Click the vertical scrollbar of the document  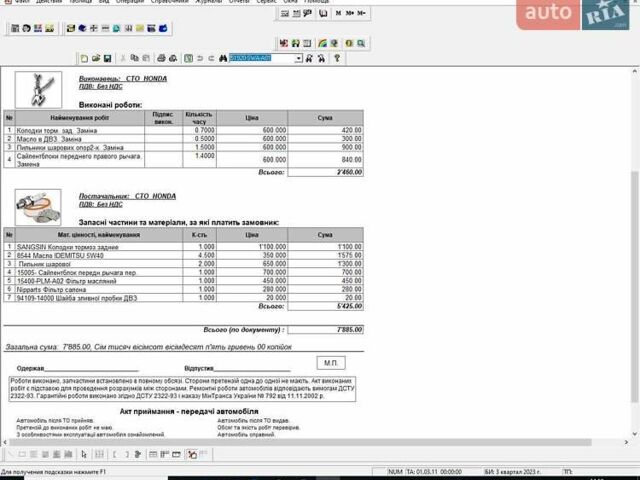tap(633, 250)
